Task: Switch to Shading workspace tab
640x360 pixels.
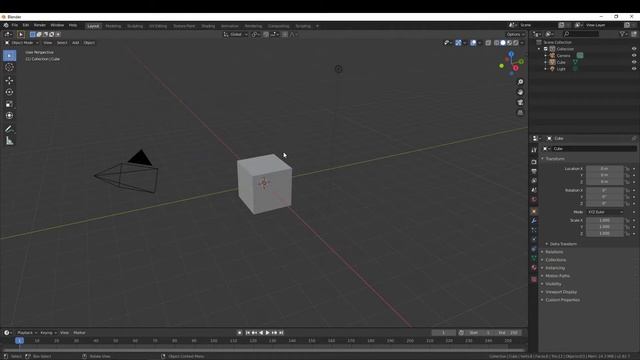Action: 208,26
